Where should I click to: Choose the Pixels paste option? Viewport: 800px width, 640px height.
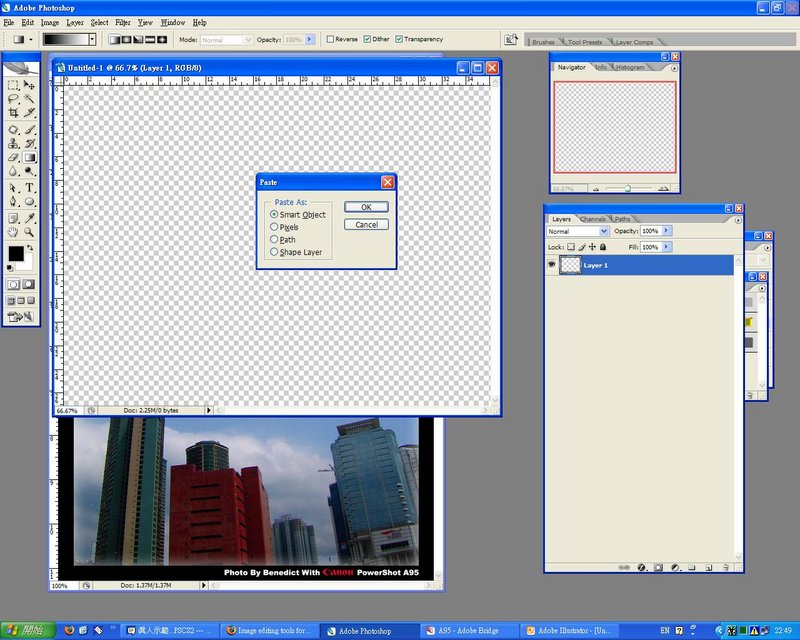274,227
